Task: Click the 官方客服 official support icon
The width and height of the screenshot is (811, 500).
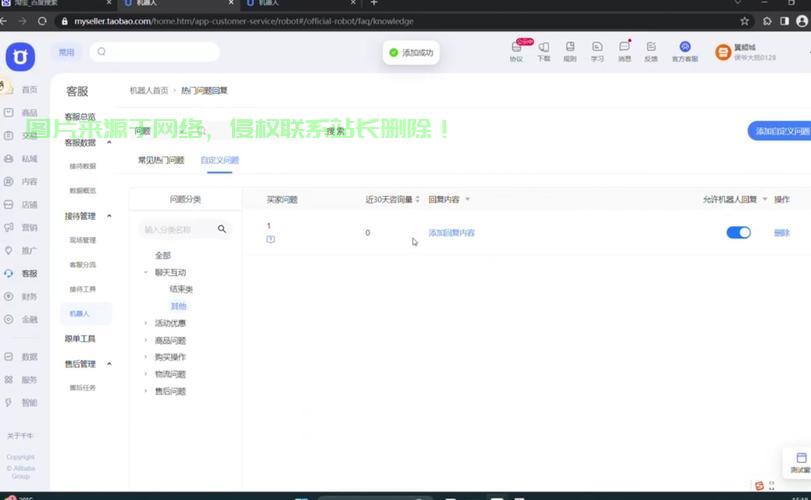Action: point(684,51)
